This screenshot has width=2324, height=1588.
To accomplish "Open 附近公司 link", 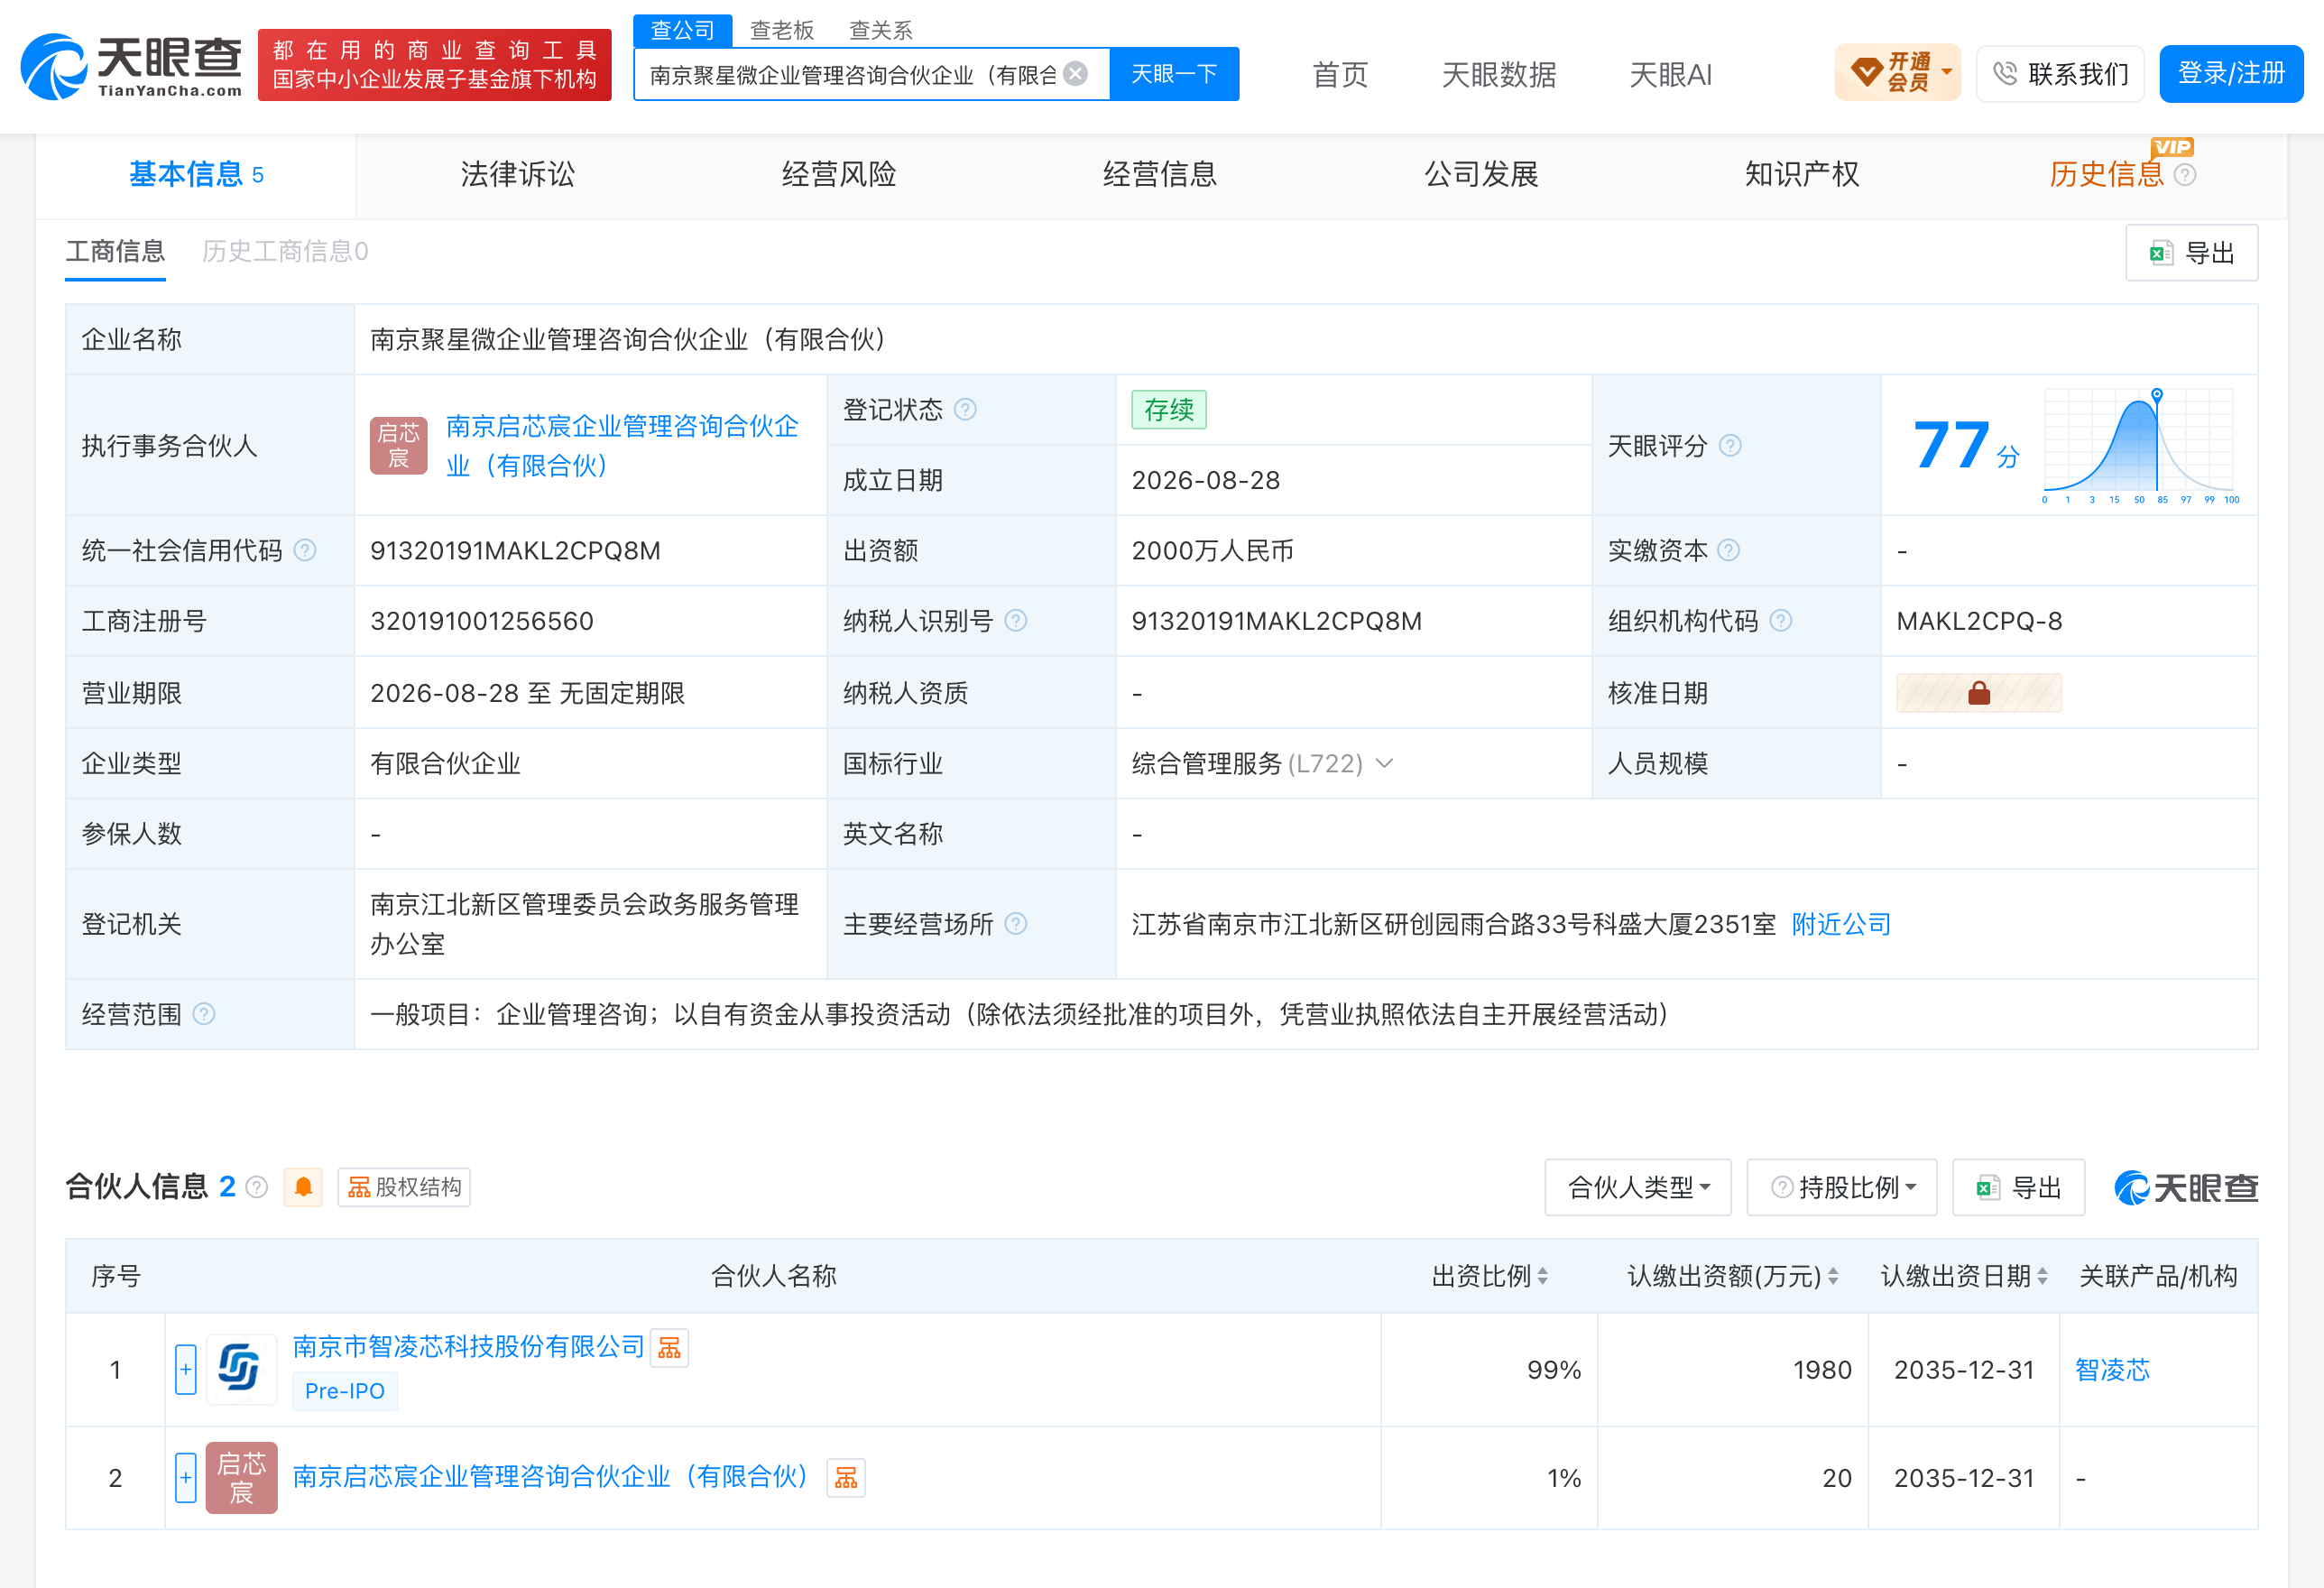I will click(1841, 924).
